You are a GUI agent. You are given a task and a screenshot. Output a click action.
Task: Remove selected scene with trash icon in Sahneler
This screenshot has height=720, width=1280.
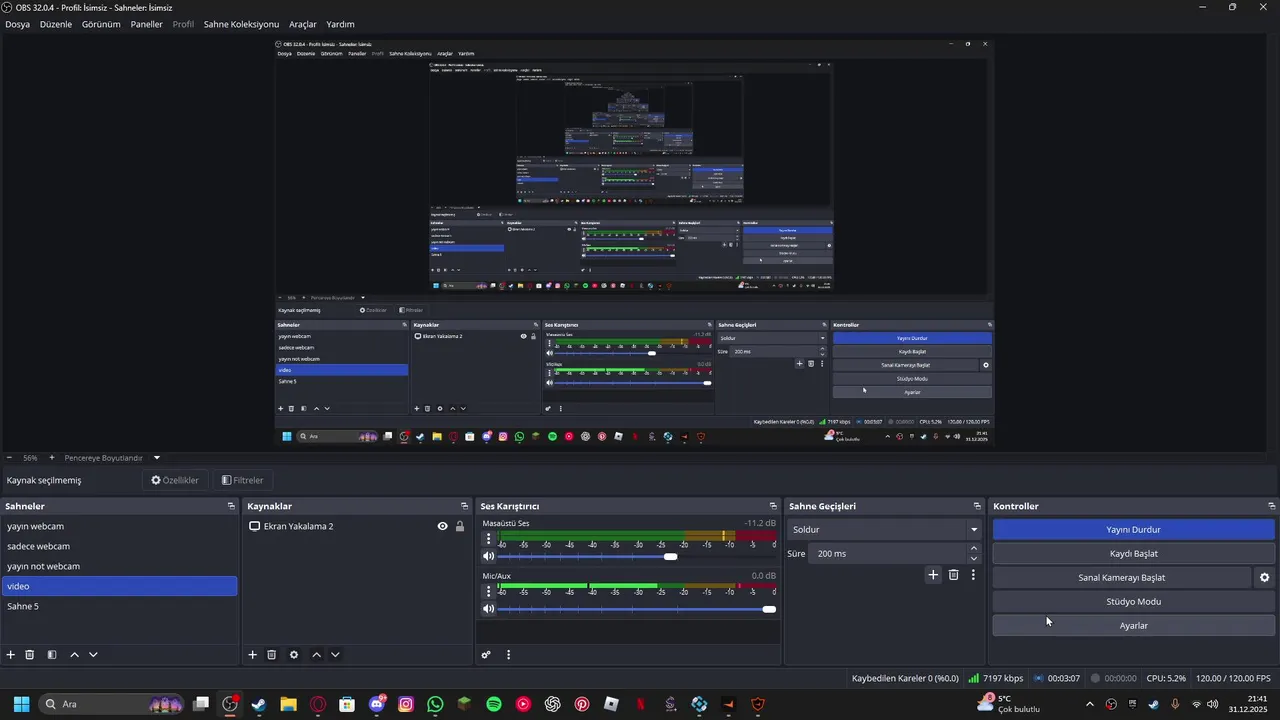tap(30, 654)
